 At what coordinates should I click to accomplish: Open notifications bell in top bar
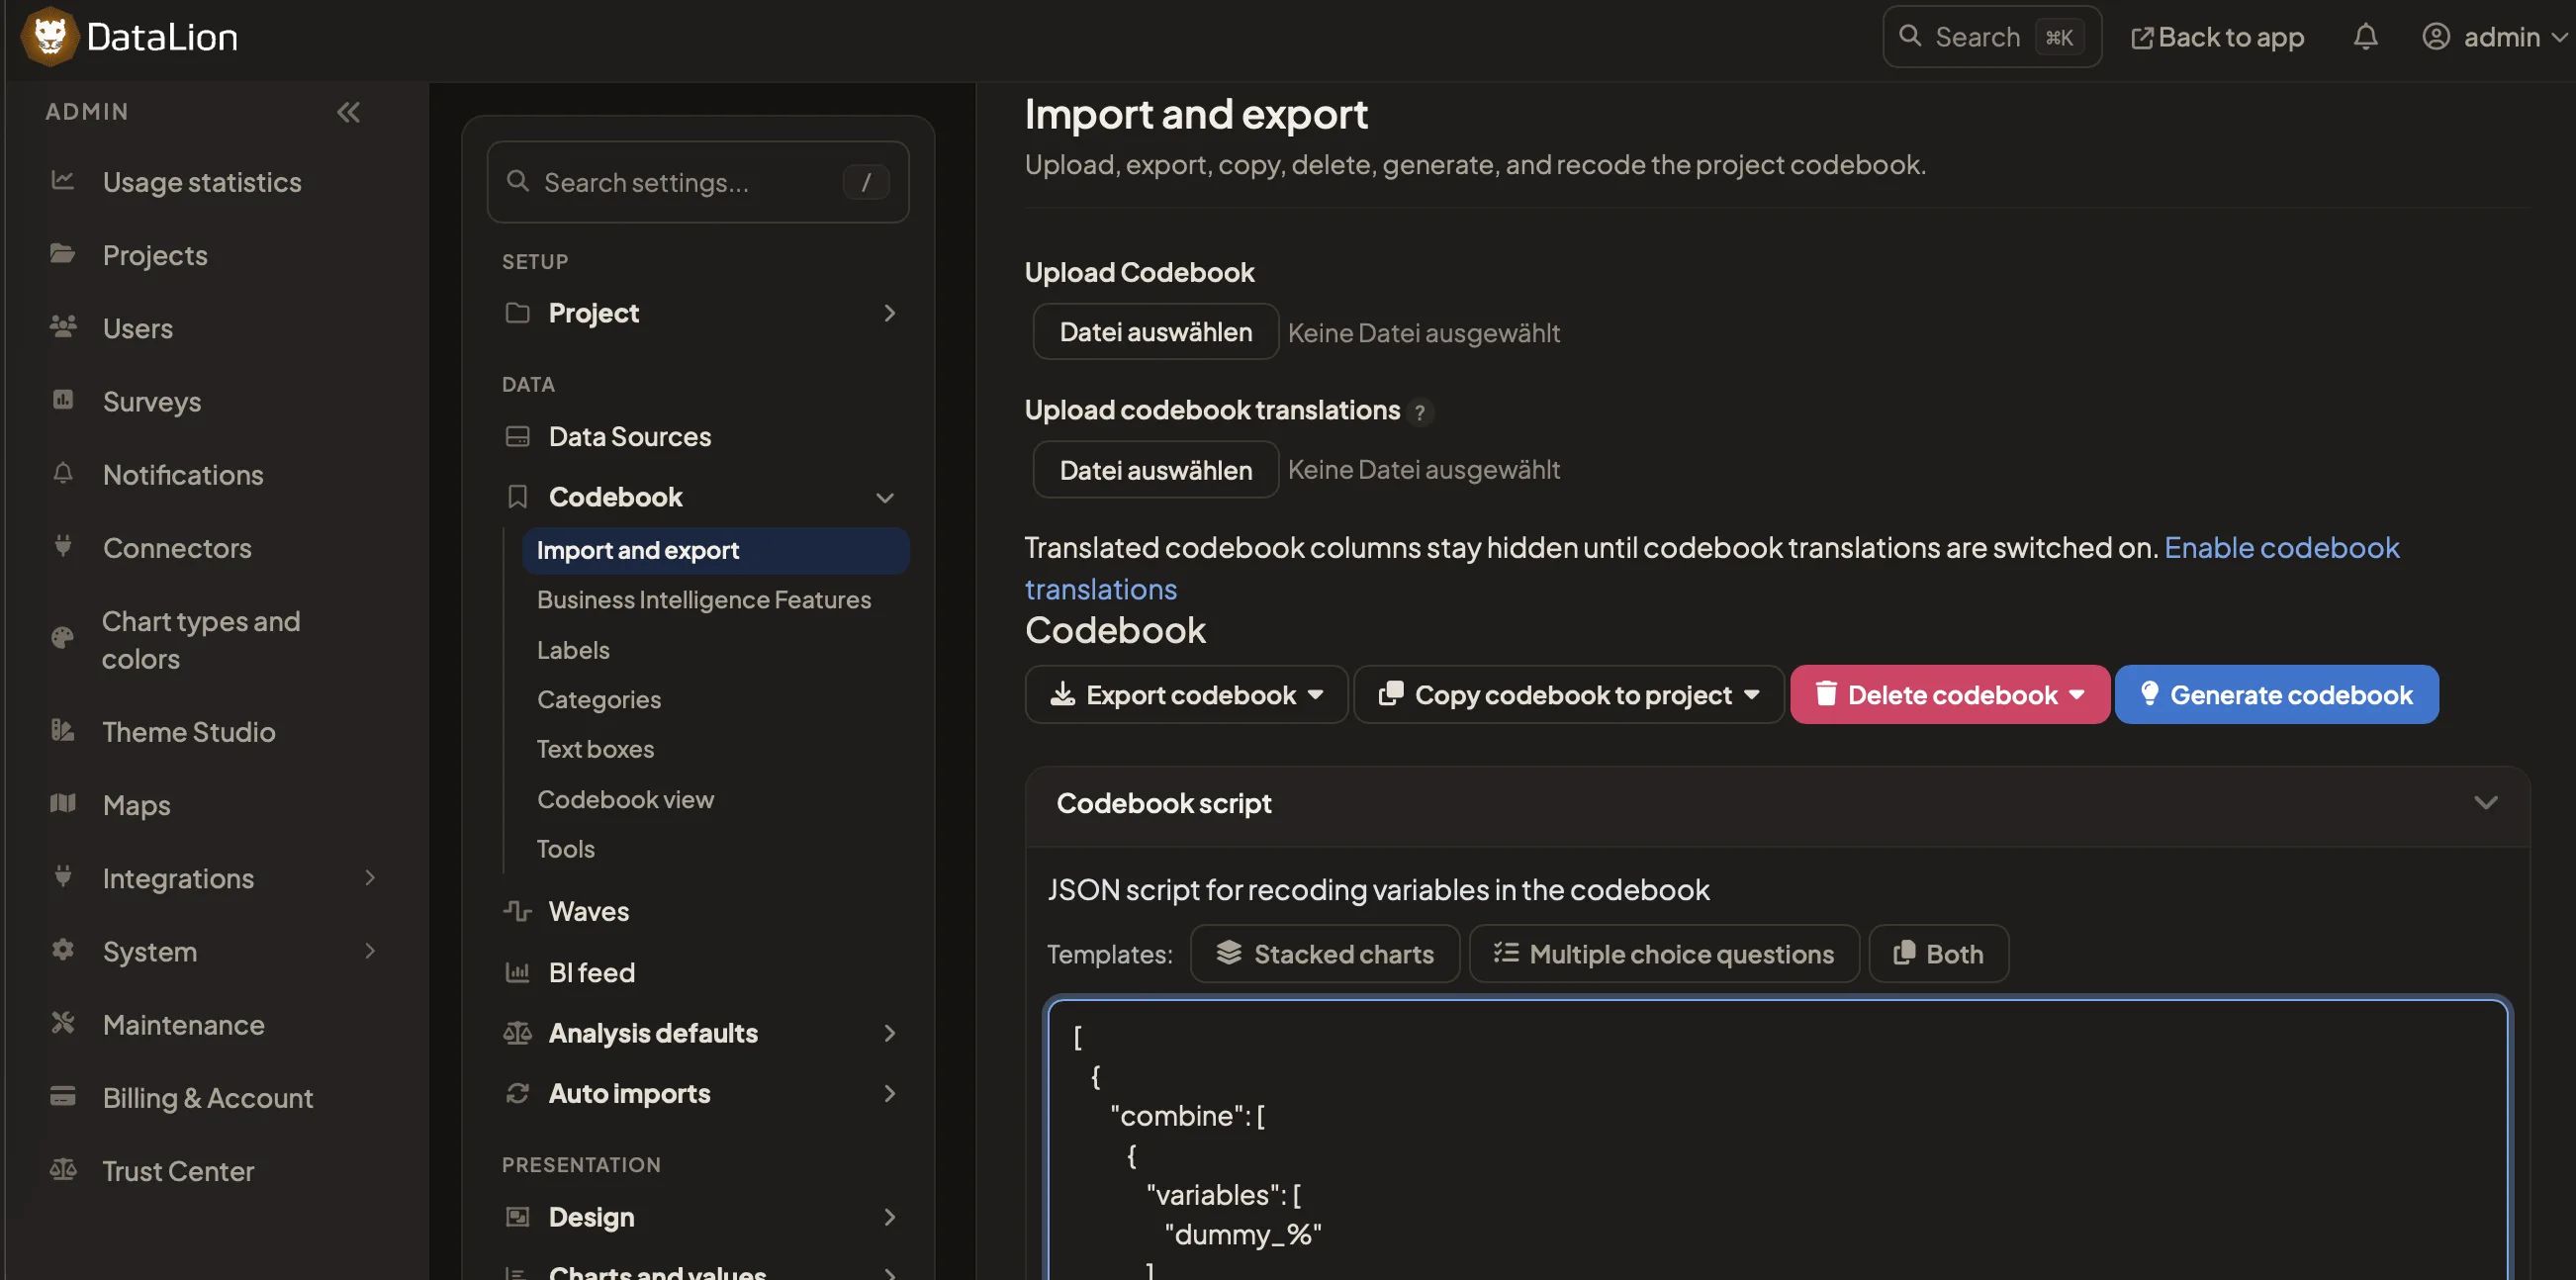pyautogui.click(x=2365, y=37)
